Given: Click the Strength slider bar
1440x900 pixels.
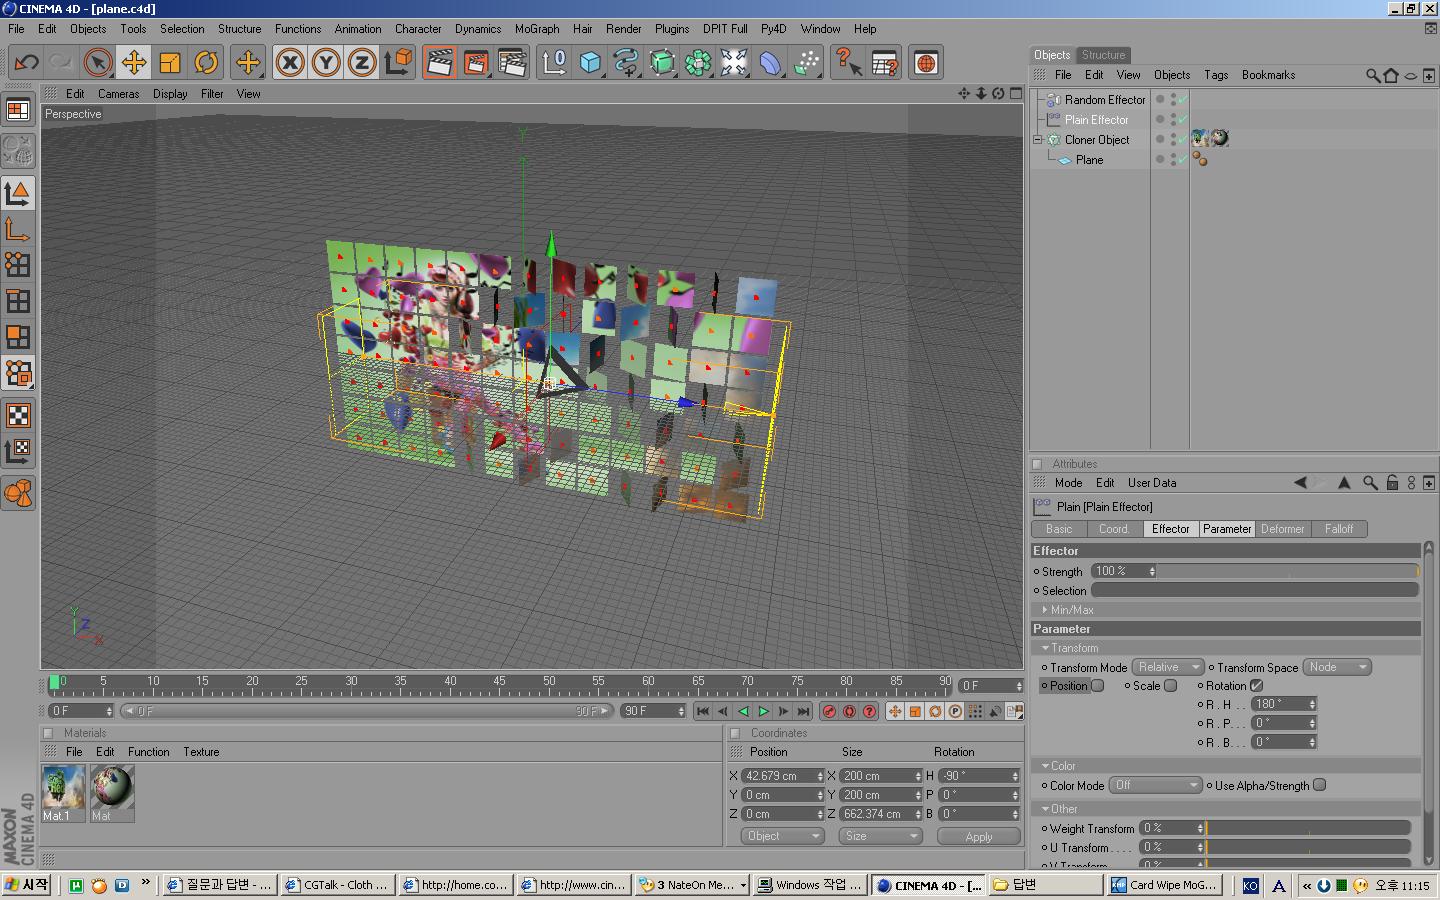Looking at the screenshot, I should coord(1288,571).
